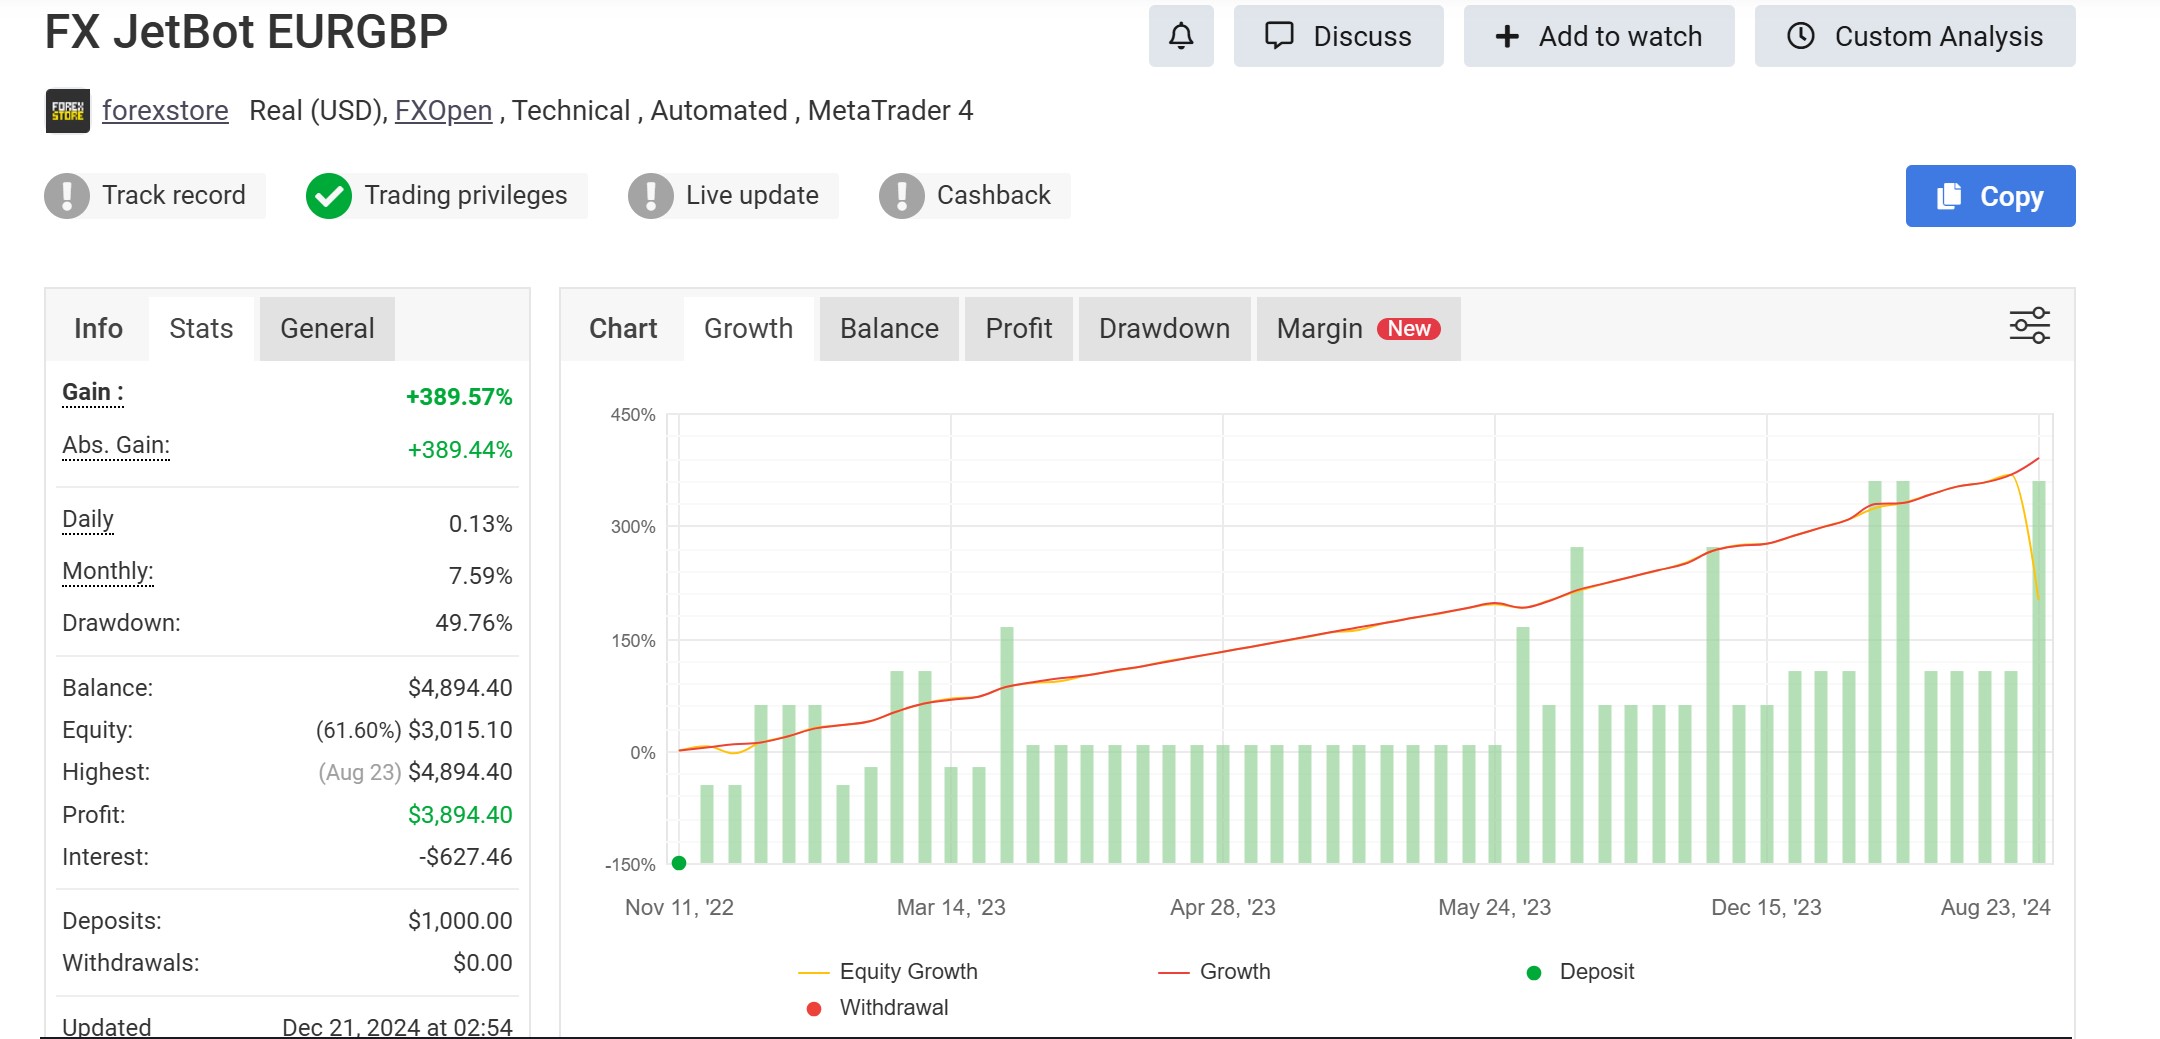
Task: Click the notification bell icon
Action: 1181,35
